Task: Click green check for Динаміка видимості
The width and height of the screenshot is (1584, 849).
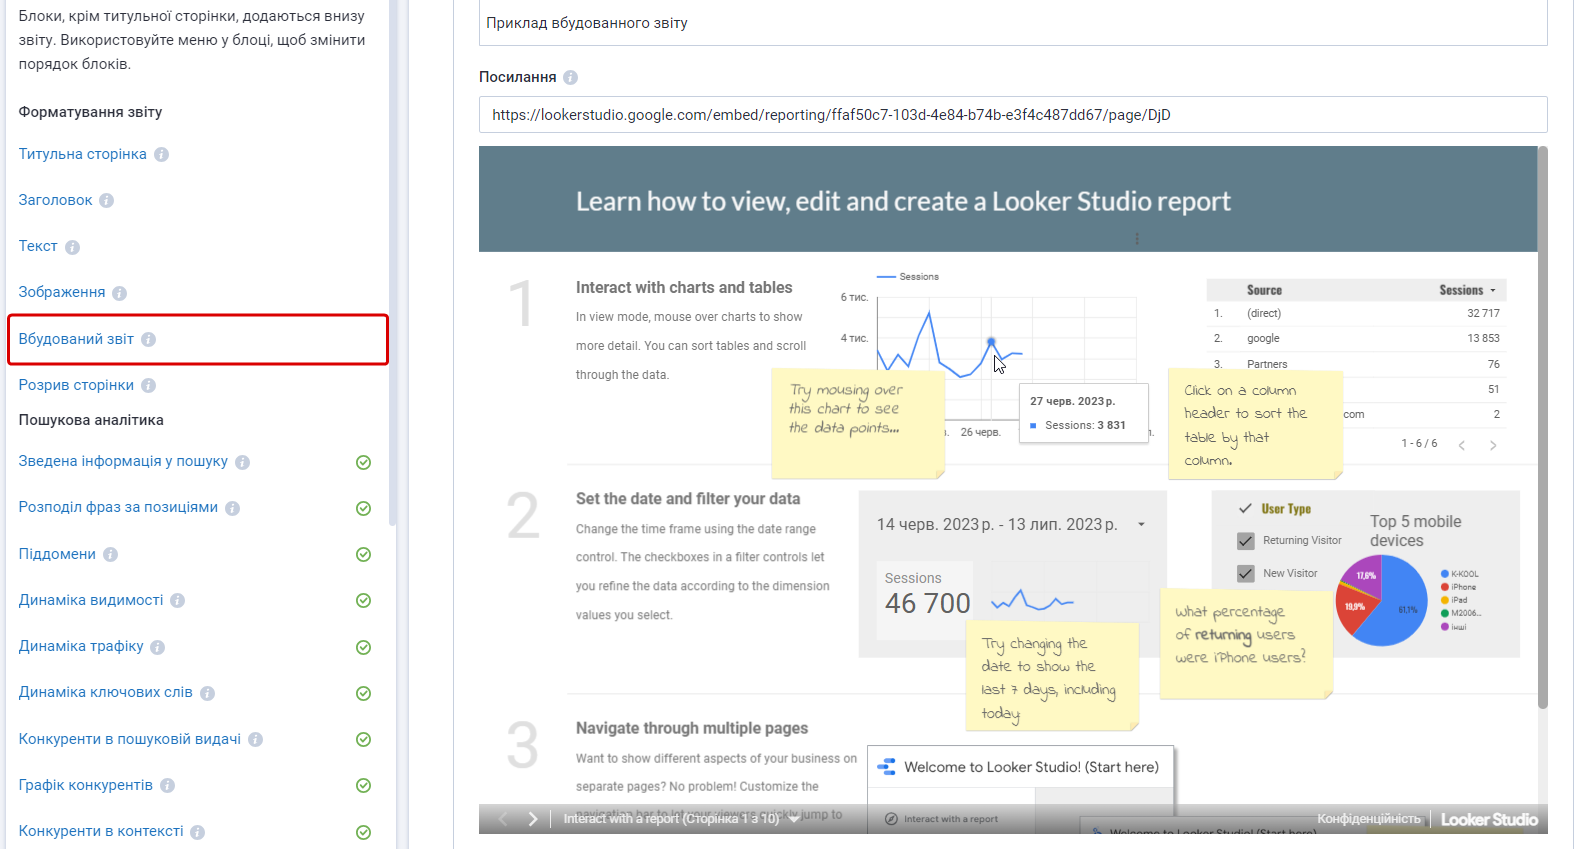Action: [x=364, y=601]
